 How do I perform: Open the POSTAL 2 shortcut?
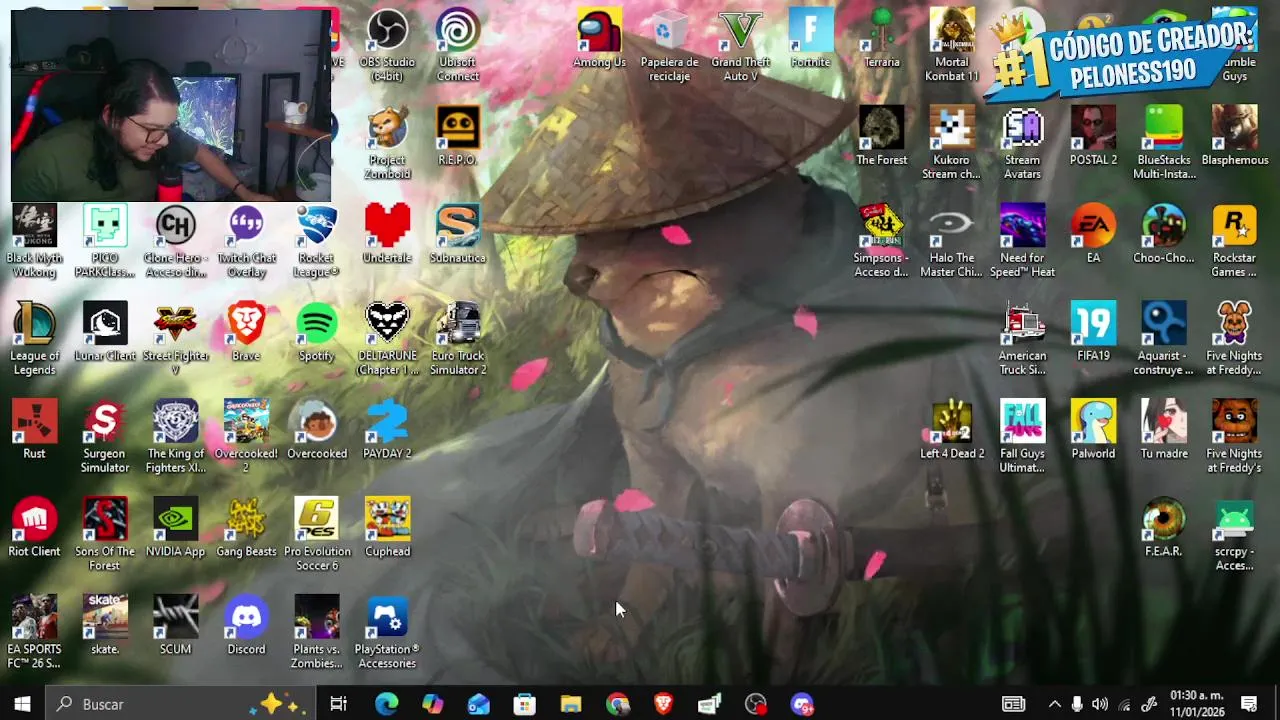tap(1093, 137)
